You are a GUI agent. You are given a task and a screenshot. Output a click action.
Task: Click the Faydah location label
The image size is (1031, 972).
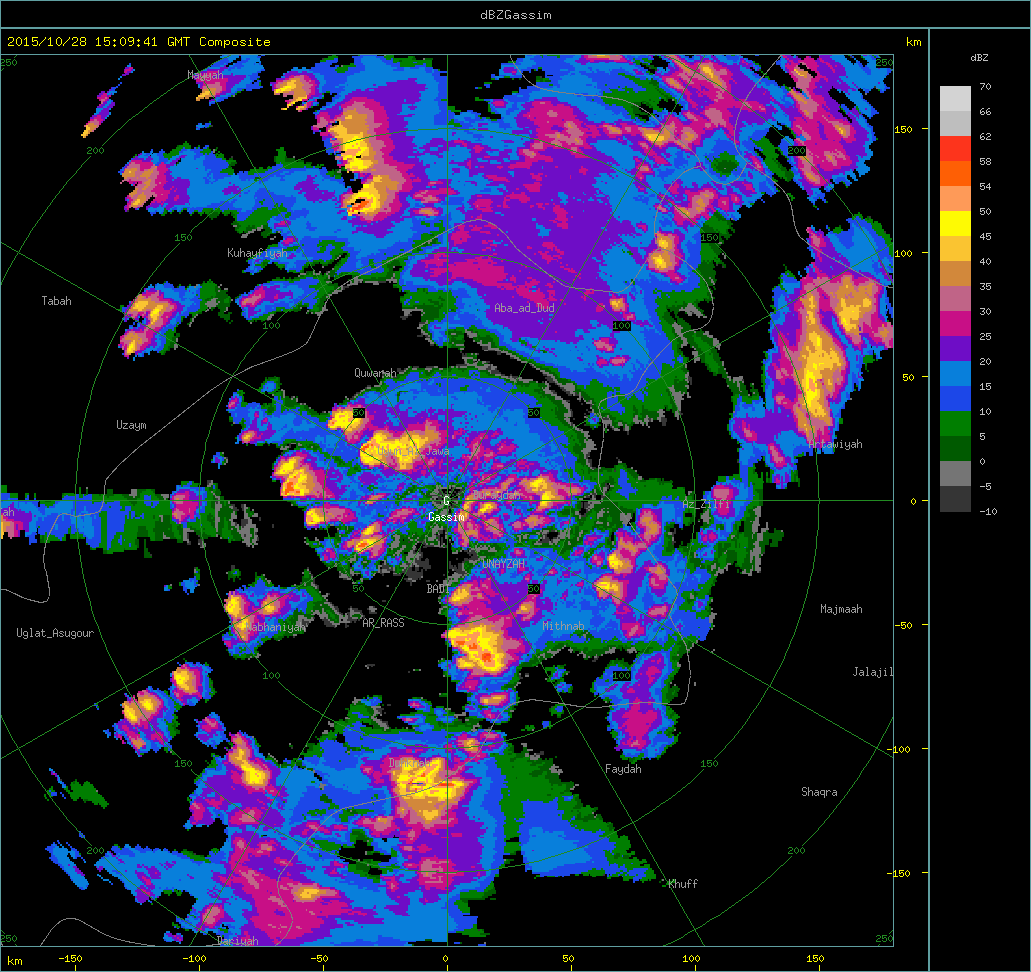(623, 769)
